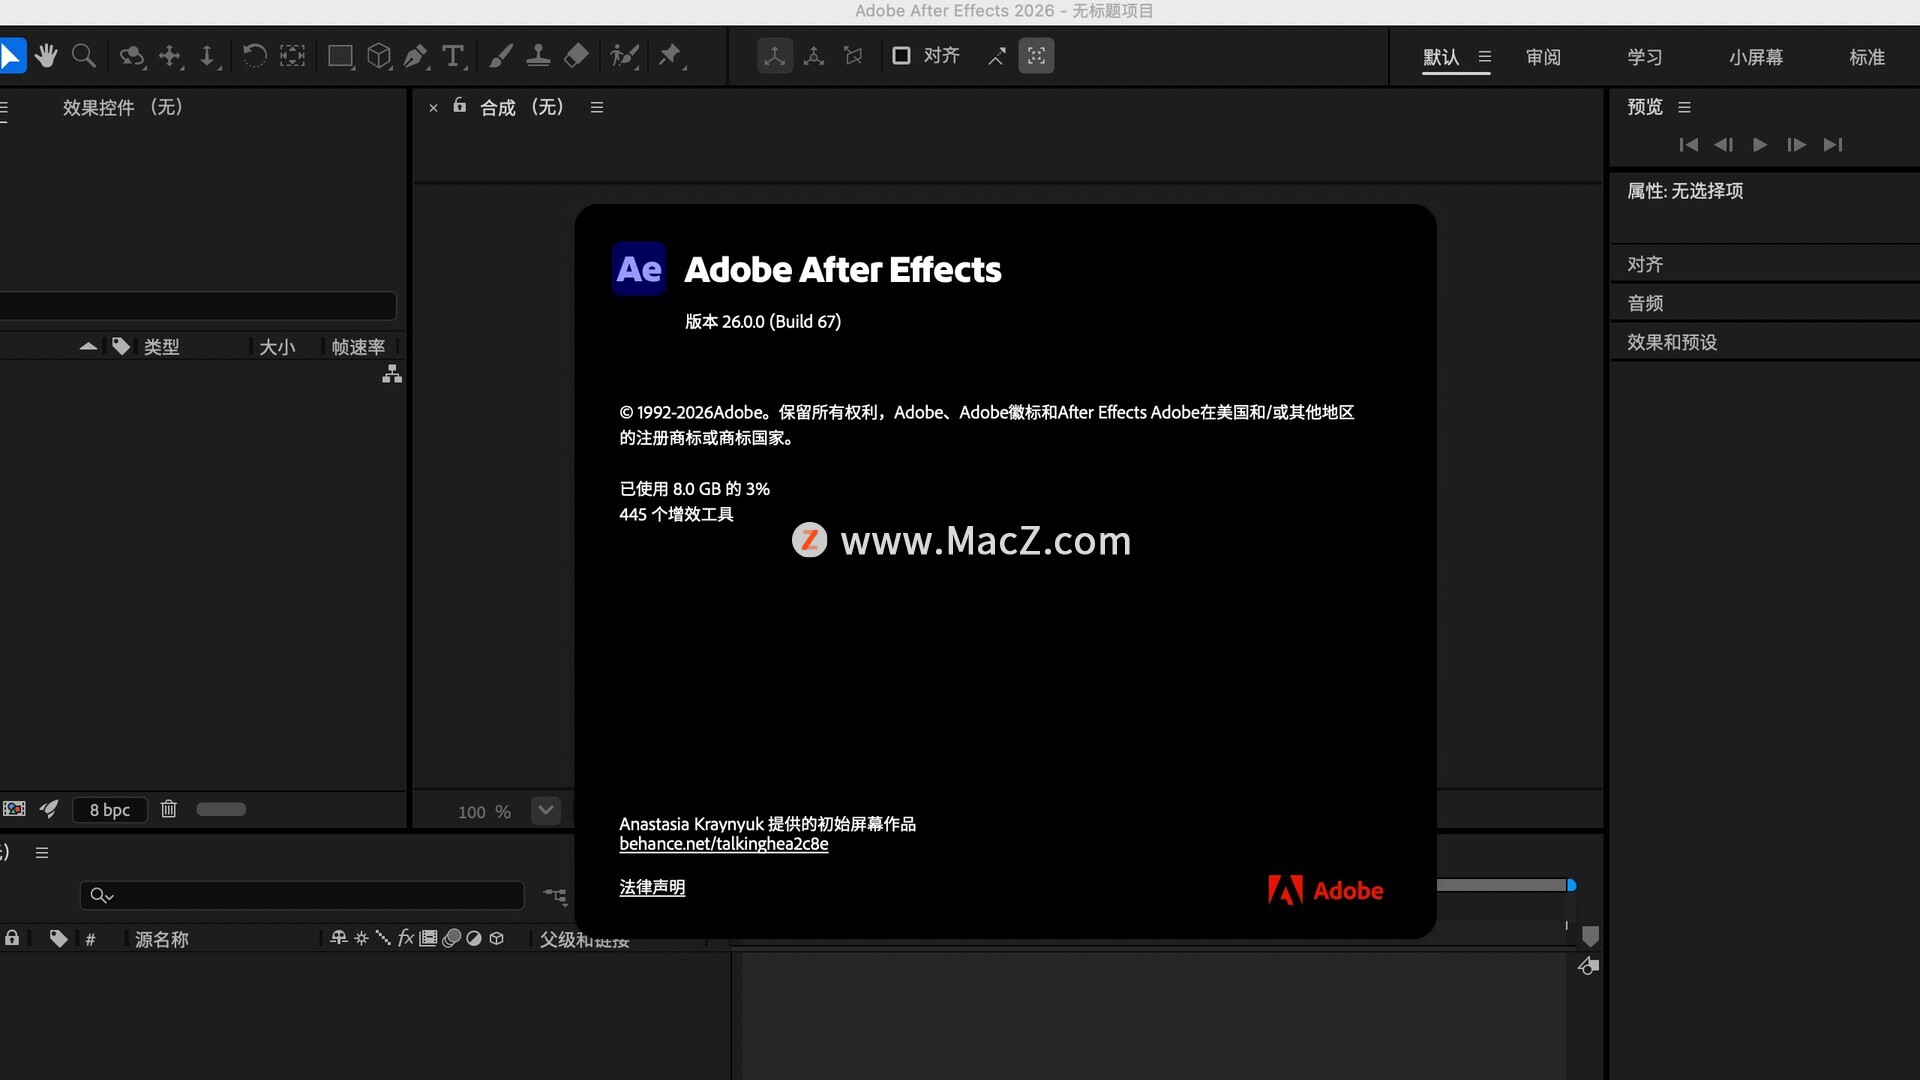The height and width of the screenshot is (1080, 1920).
Task: Open the behance.net/talkinghea2c8e link
Action: 723,844
